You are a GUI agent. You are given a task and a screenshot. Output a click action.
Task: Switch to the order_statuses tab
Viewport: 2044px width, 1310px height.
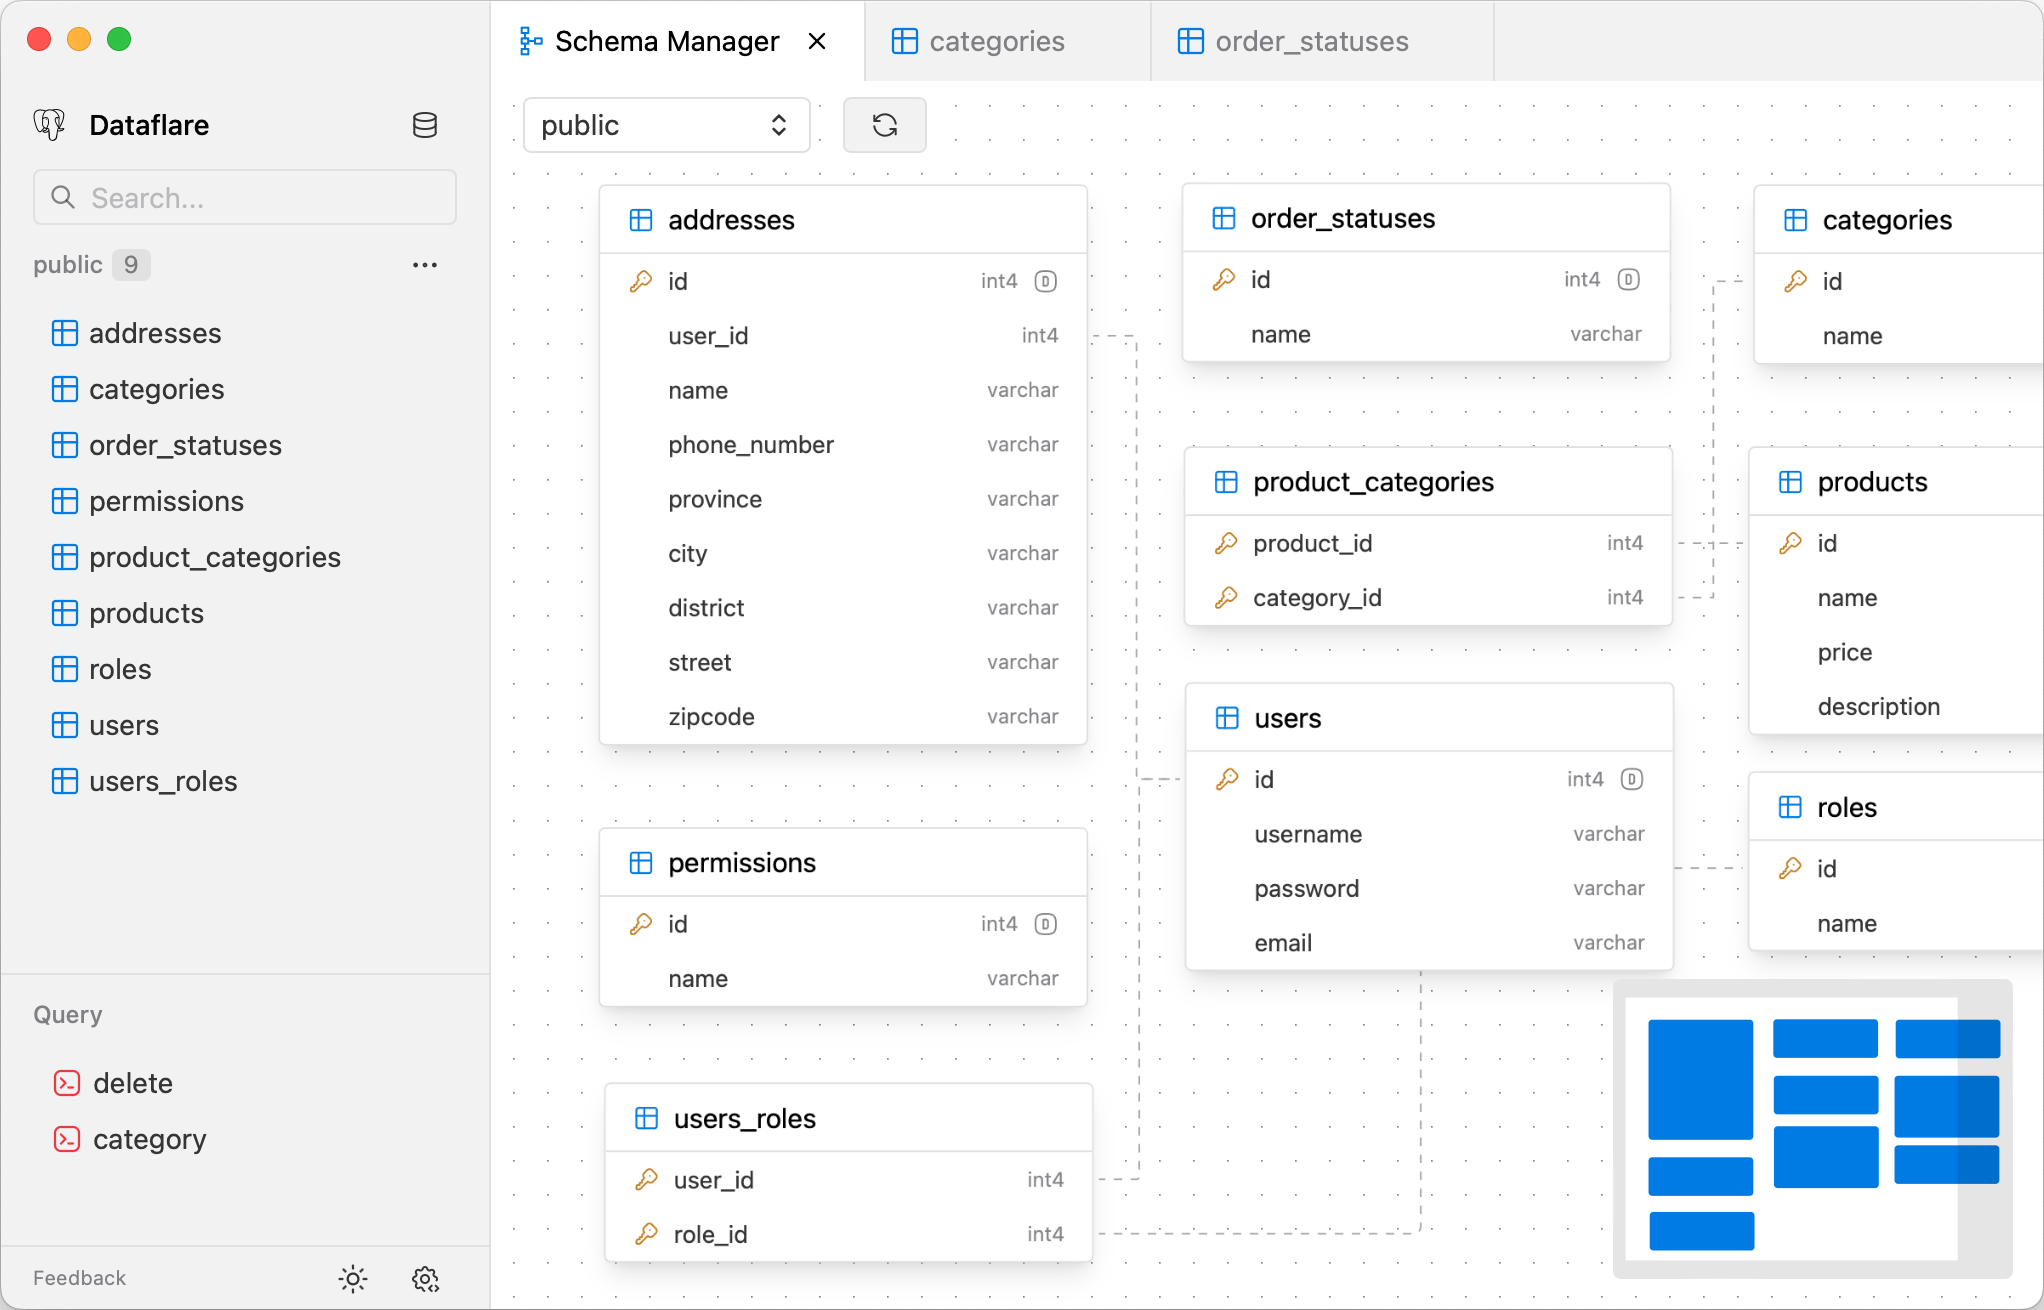click(1310, 41)
